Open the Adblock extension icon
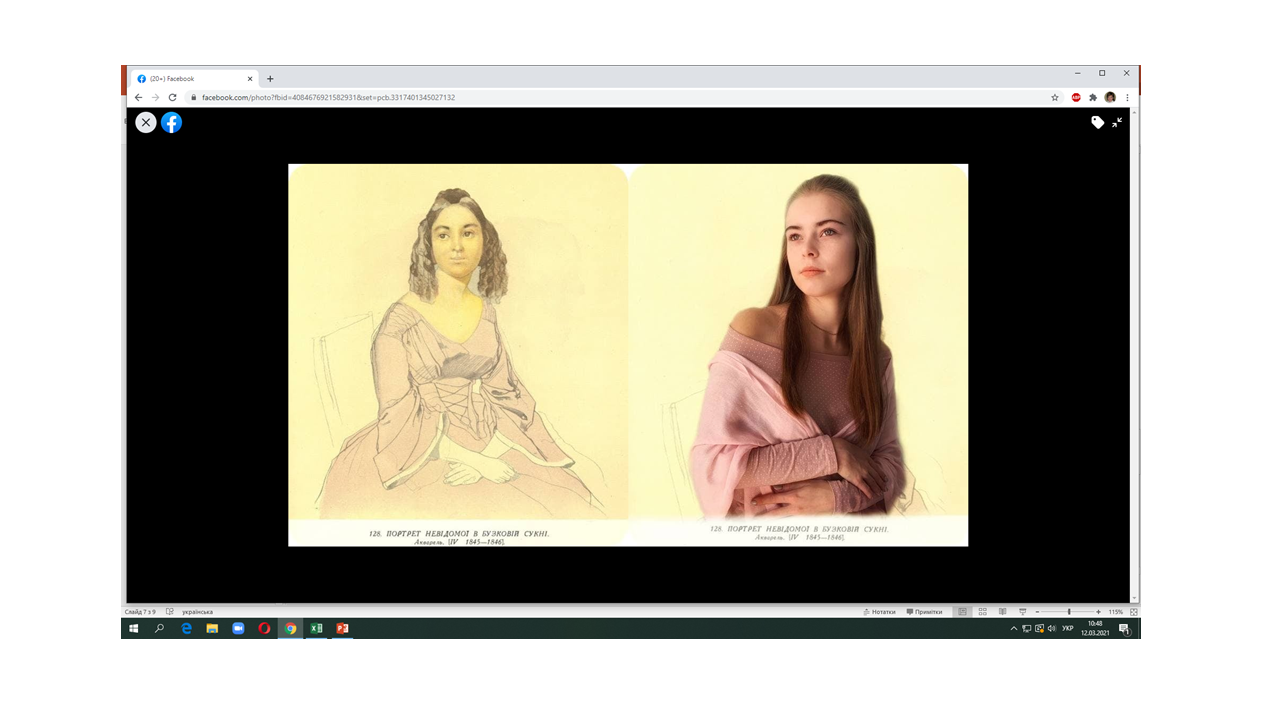This screenshot has width=1280, height=720. pos(1076,98)
